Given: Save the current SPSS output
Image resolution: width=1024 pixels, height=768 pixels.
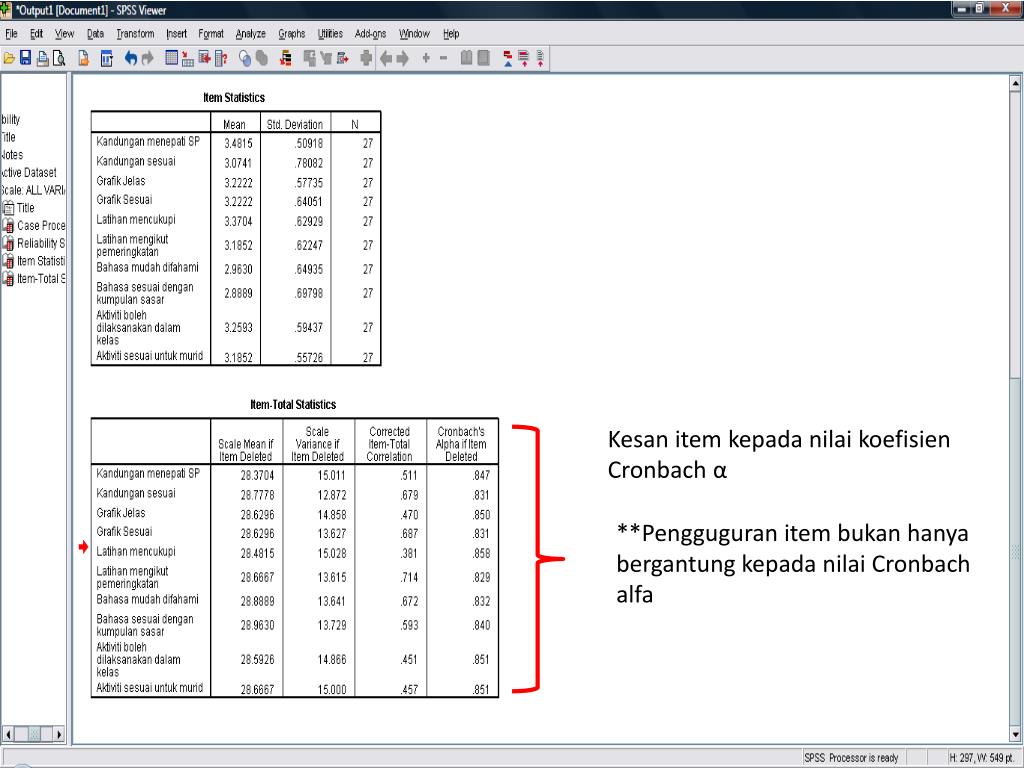Looking at the screenshot, I should click(x=26, y=58).
